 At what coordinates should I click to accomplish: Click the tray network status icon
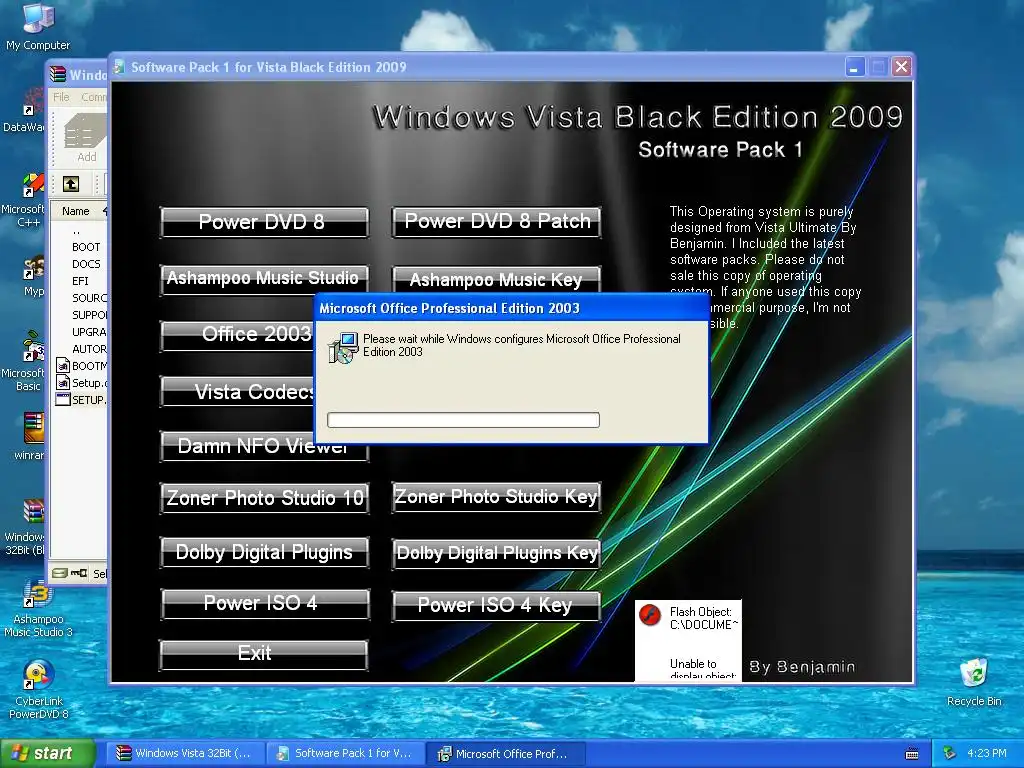949,753
